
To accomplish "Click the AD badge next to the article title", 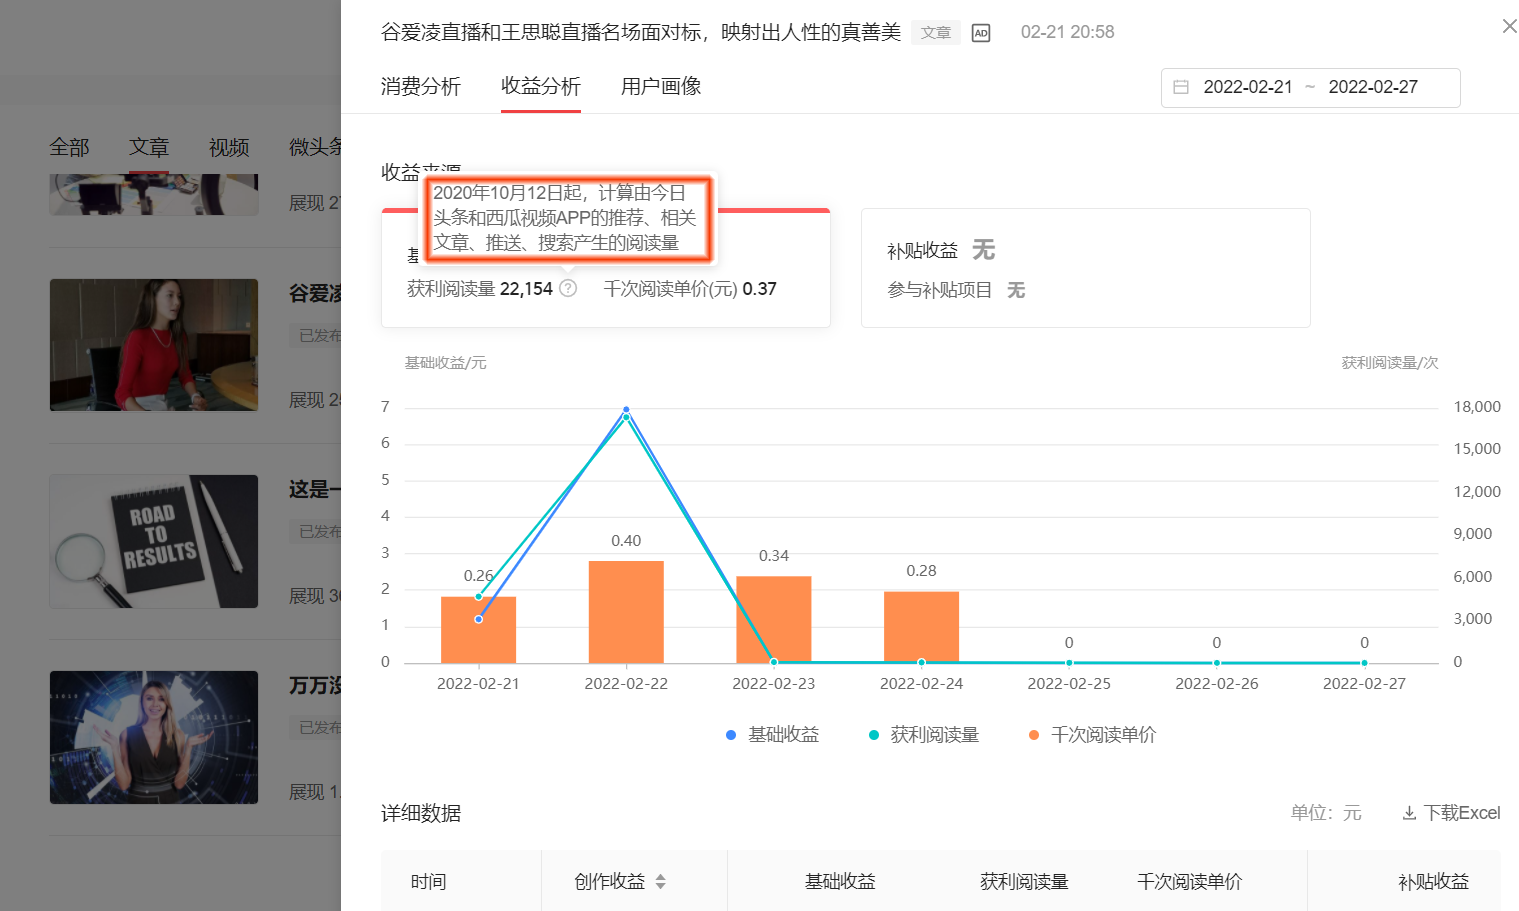I will pos(980,32).
